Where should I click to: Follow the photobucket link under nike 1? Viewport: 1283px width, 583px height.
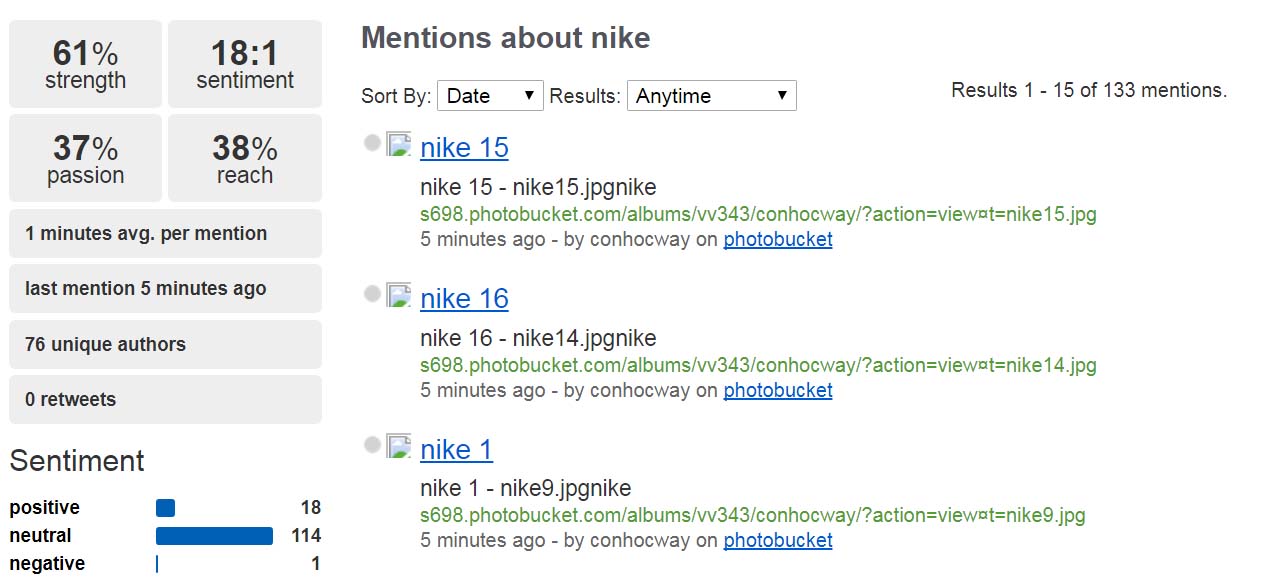[x=777, y=540]
